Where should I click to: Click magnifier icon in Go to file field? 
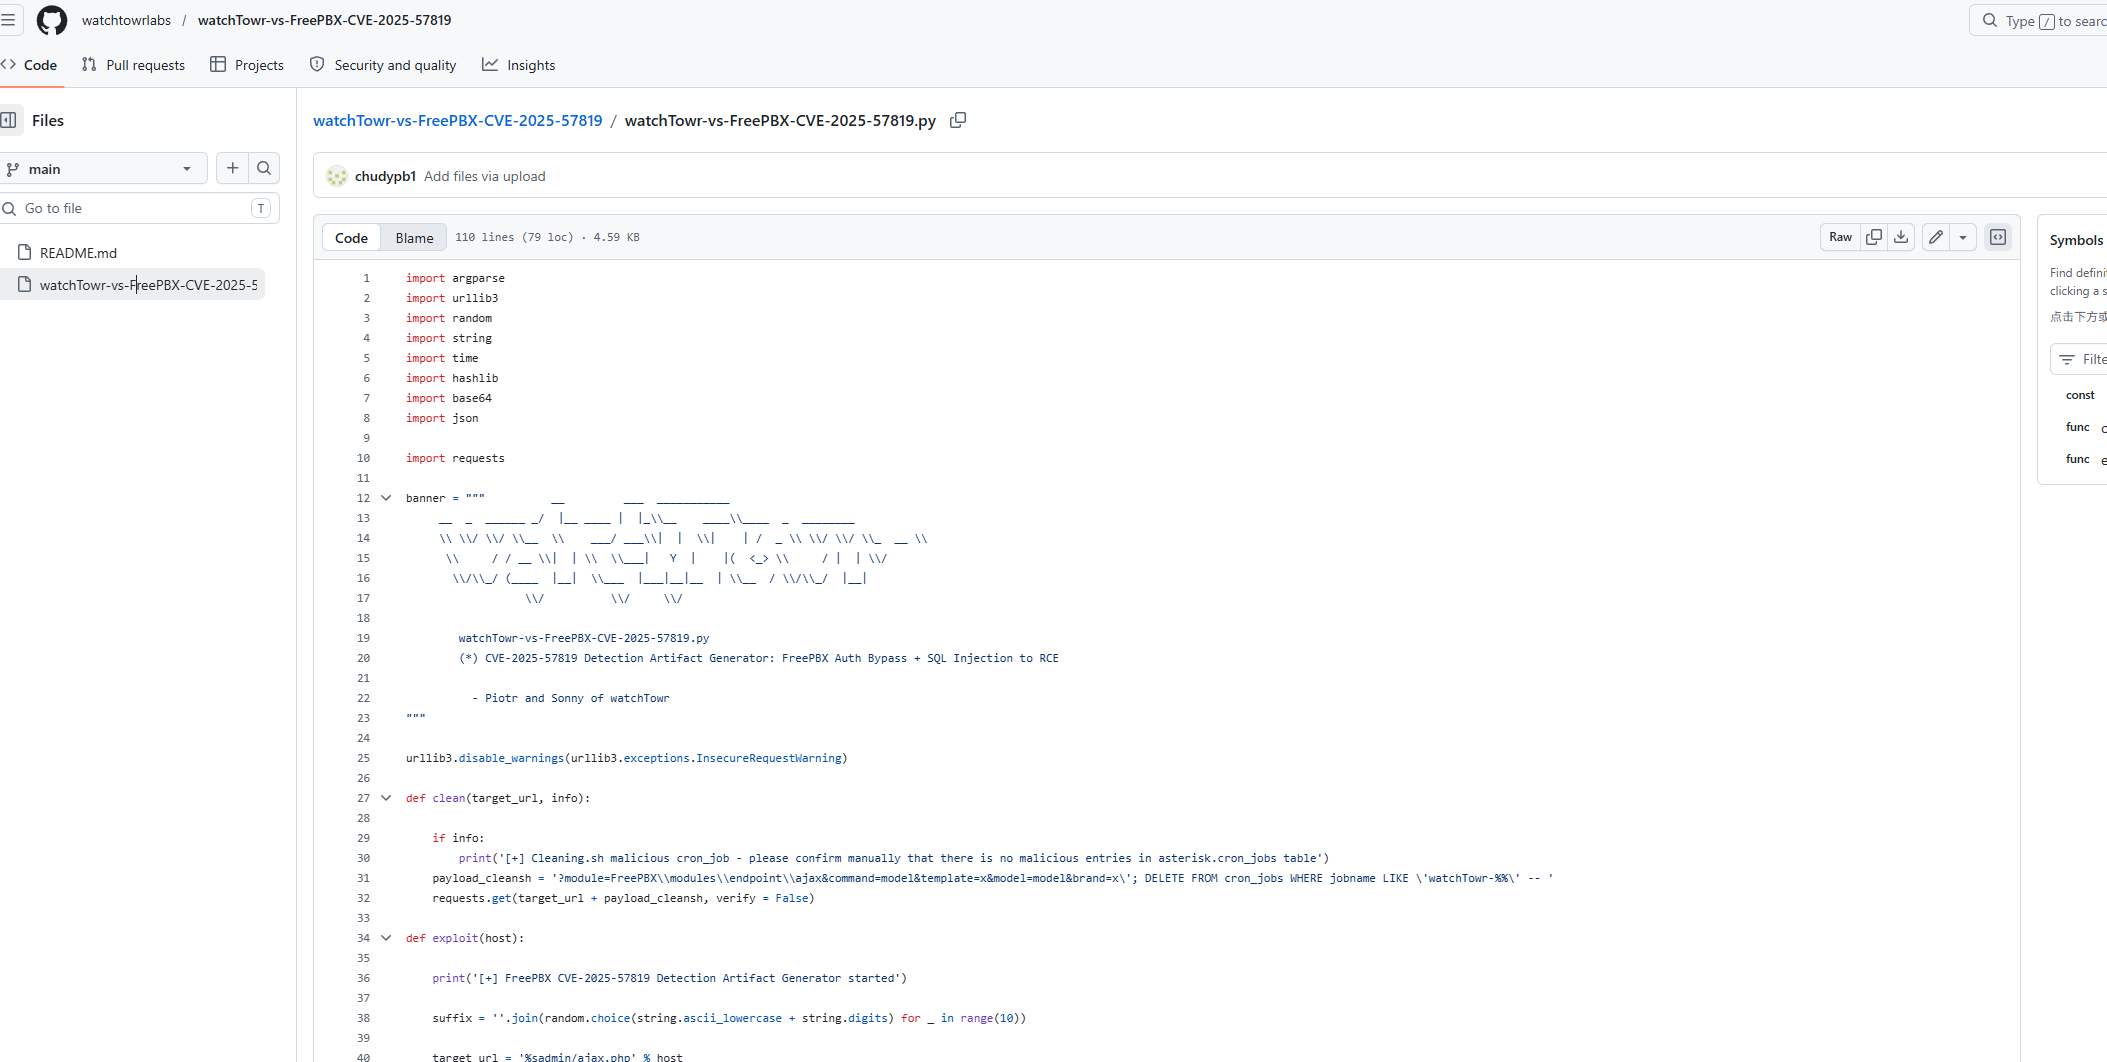tap(9, 208)
